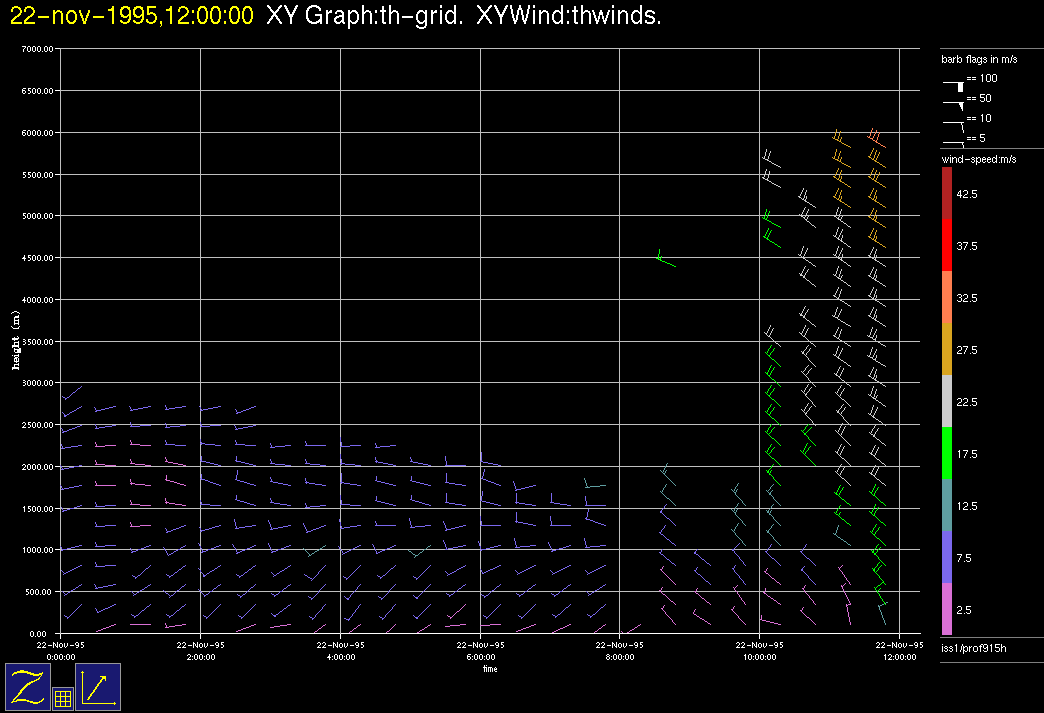Click the 10 m/s barb flag symbol
This screenshot has width=1044, height=713.
pyautogui.click(x=955, y=122)
